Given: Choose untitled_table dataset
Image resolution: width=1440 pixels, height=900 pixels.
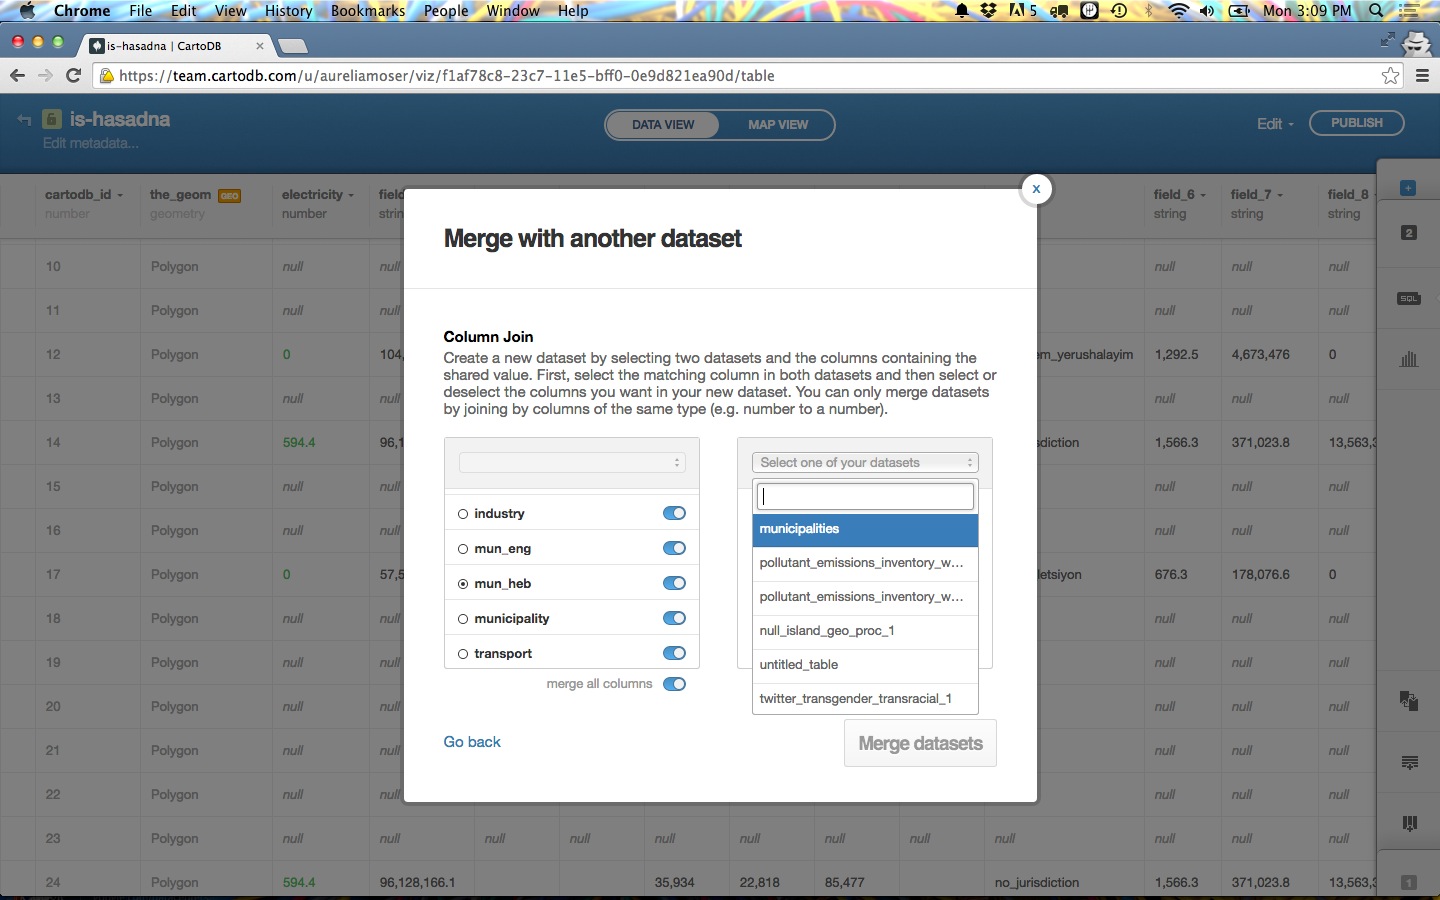Looking at the screenshot, I should tap(865, 665).
